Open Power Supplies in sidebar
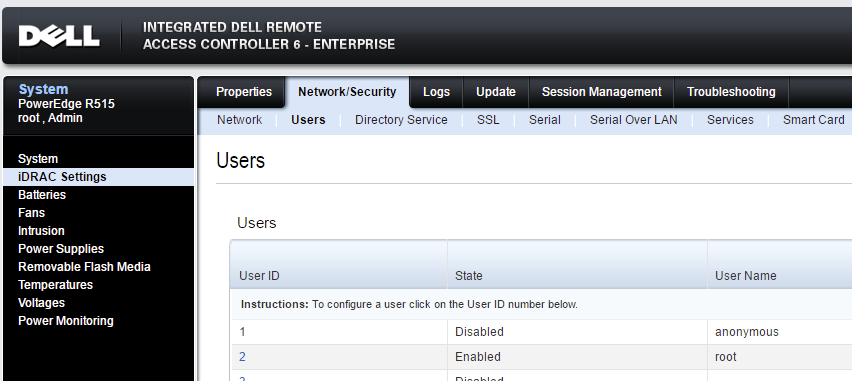Viewport: 852px width, 381px height. [x=61, y=248]
